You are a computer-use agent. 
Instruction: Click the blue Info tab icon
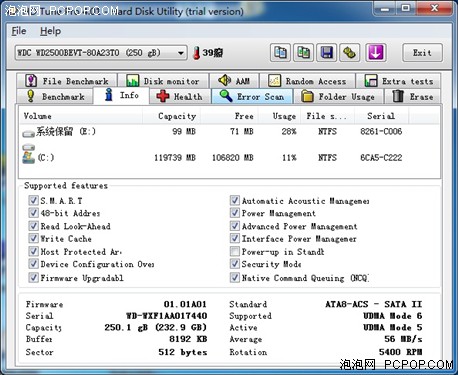click(x=109, y=95)
